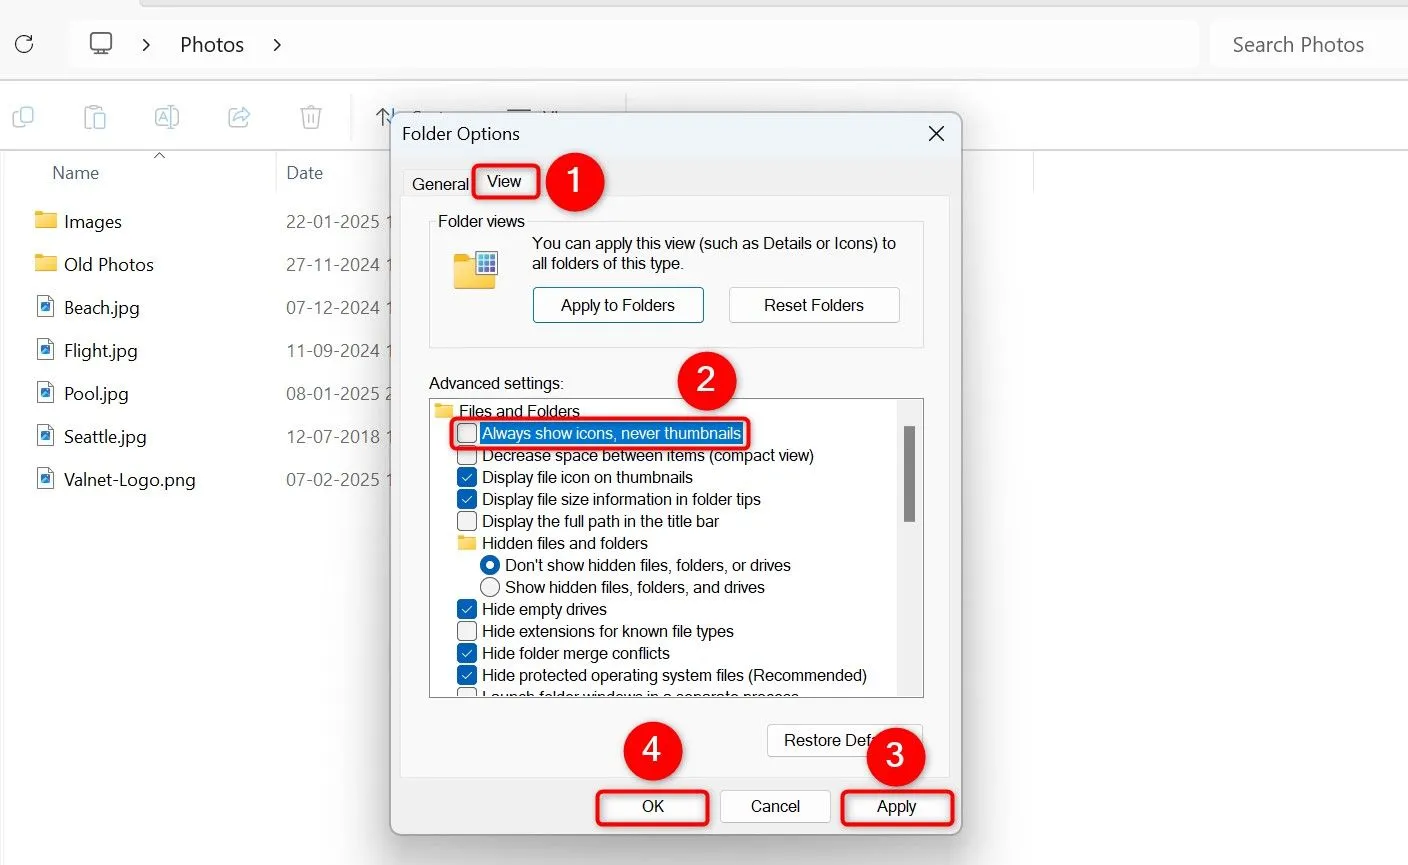Viewport: 1408px width, 865px height.
Task: Select the Valnet-Logo.png file icon
Action: click(45, 479)
